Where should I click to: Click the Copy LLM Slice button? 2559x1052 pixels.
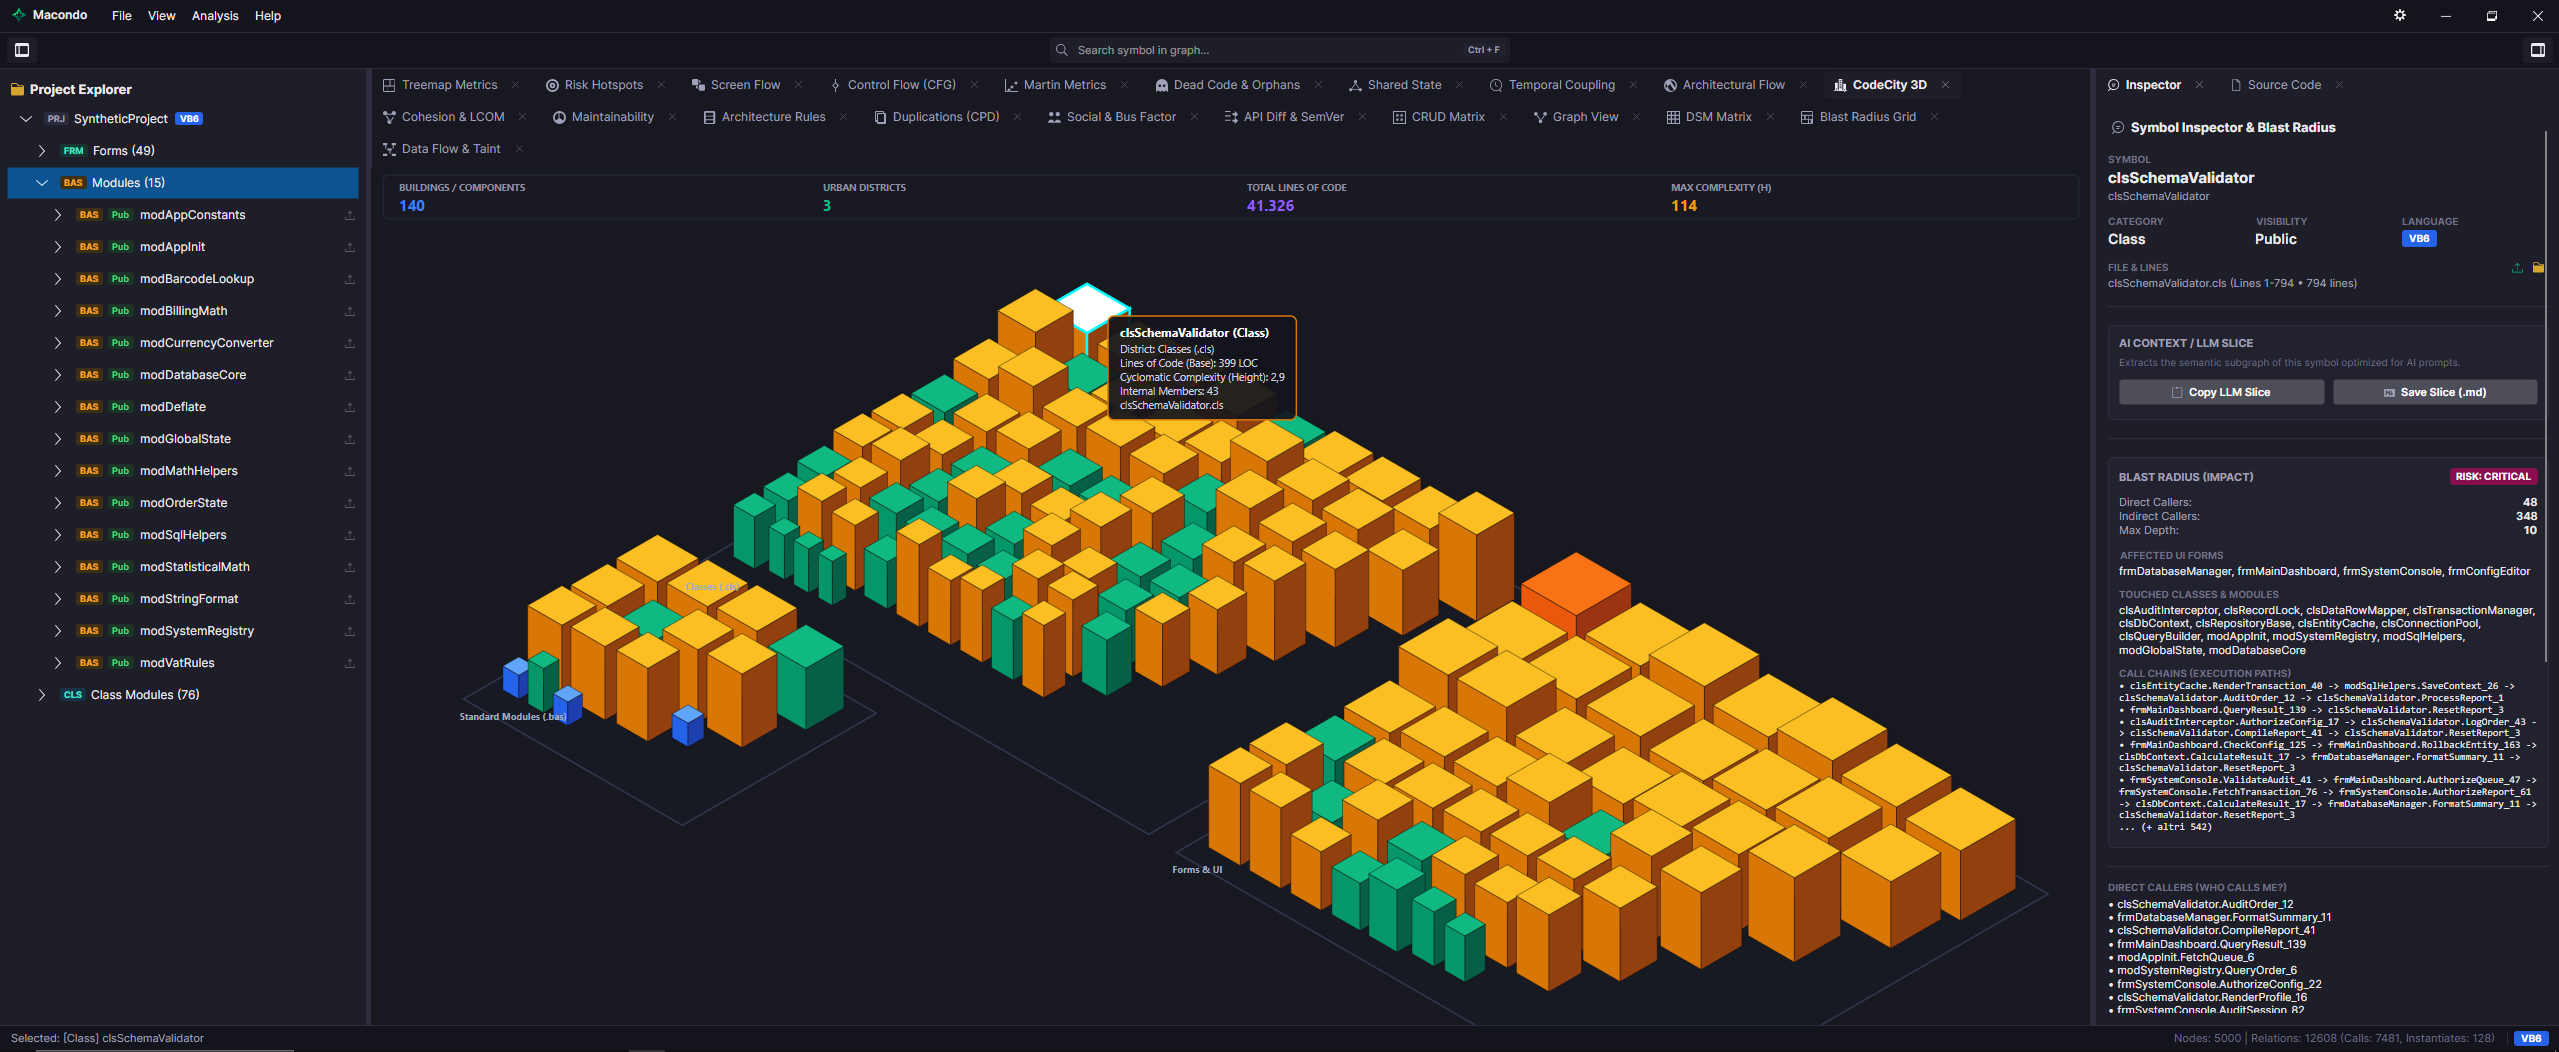pyautogui.click(x=2221, y=392)
